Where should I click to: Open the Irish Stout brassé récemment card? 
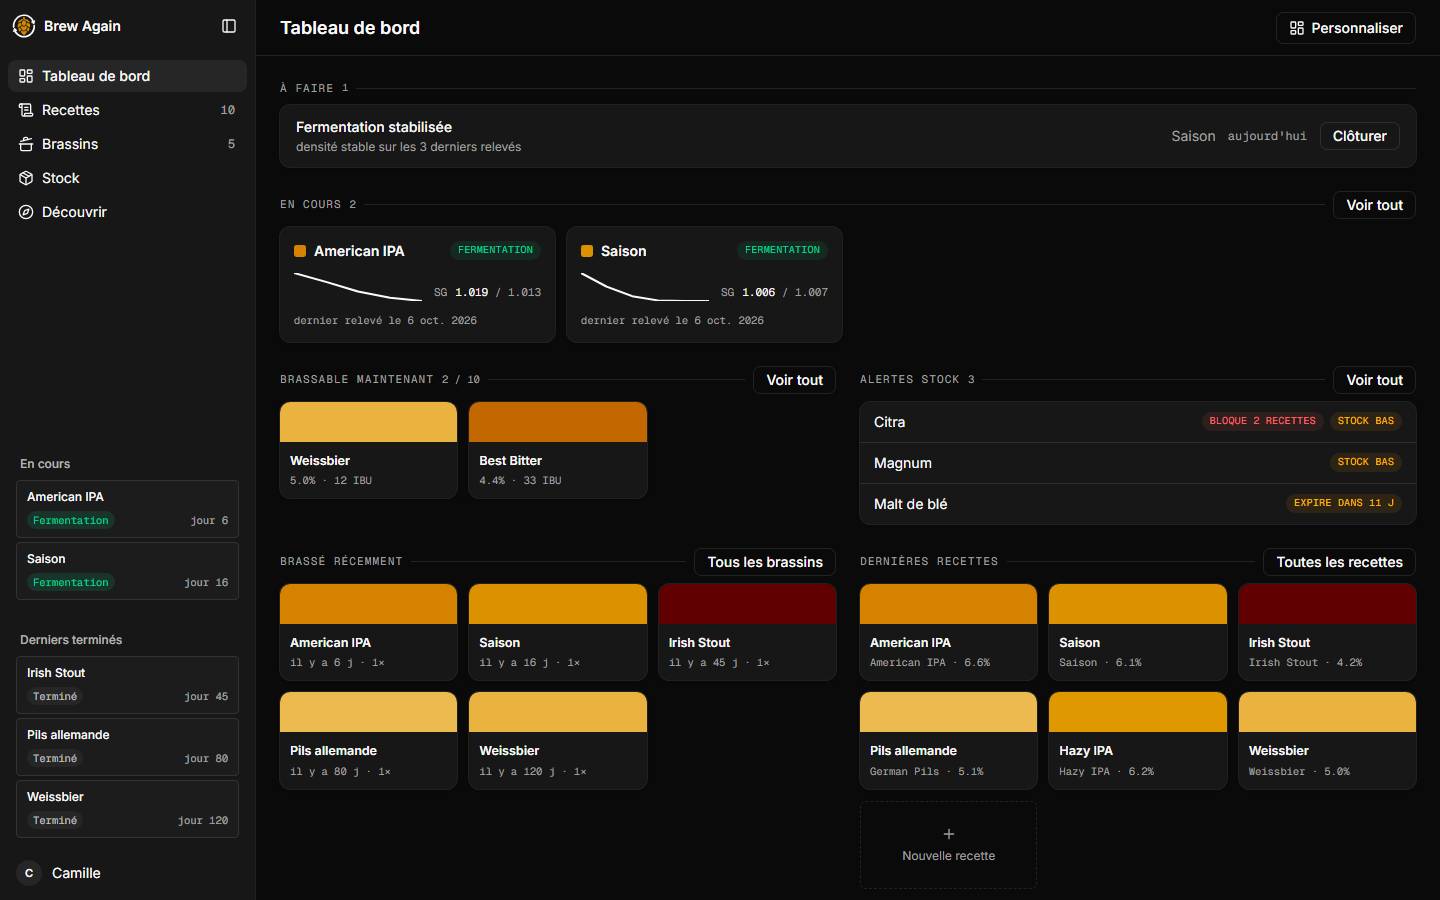[748, 632]
